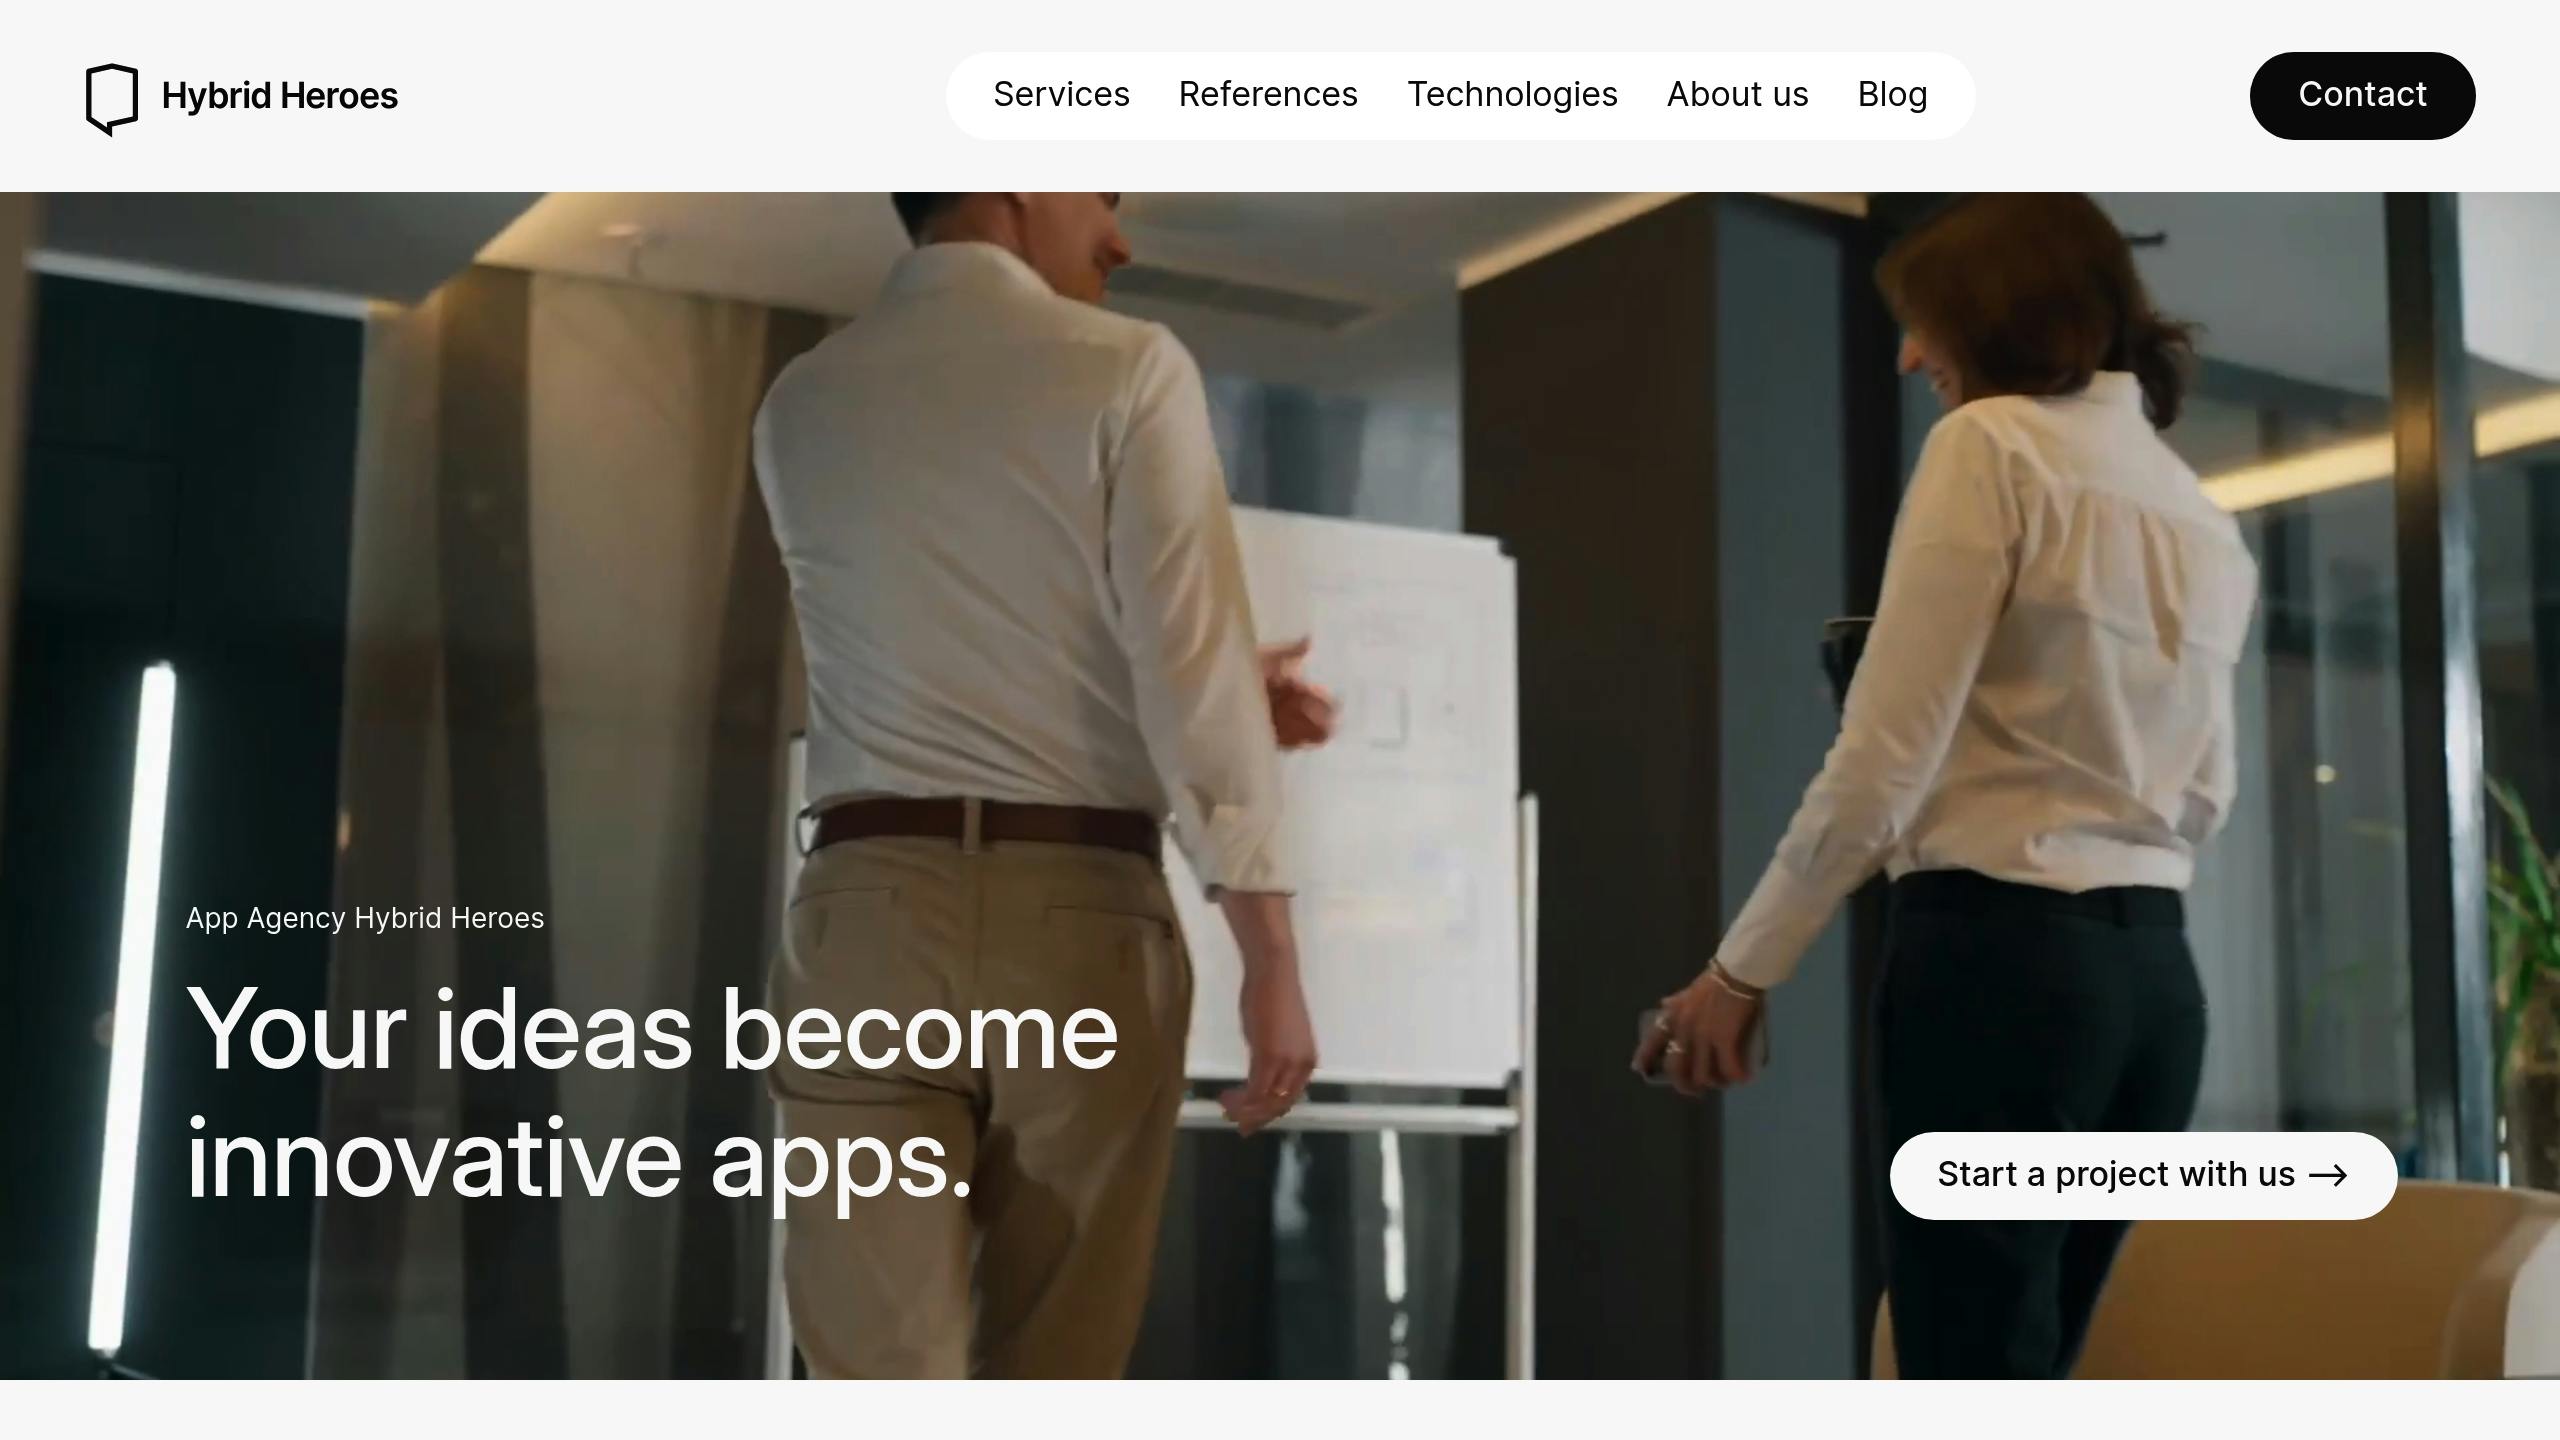Click the arrow icon in the project button

2328,1176
